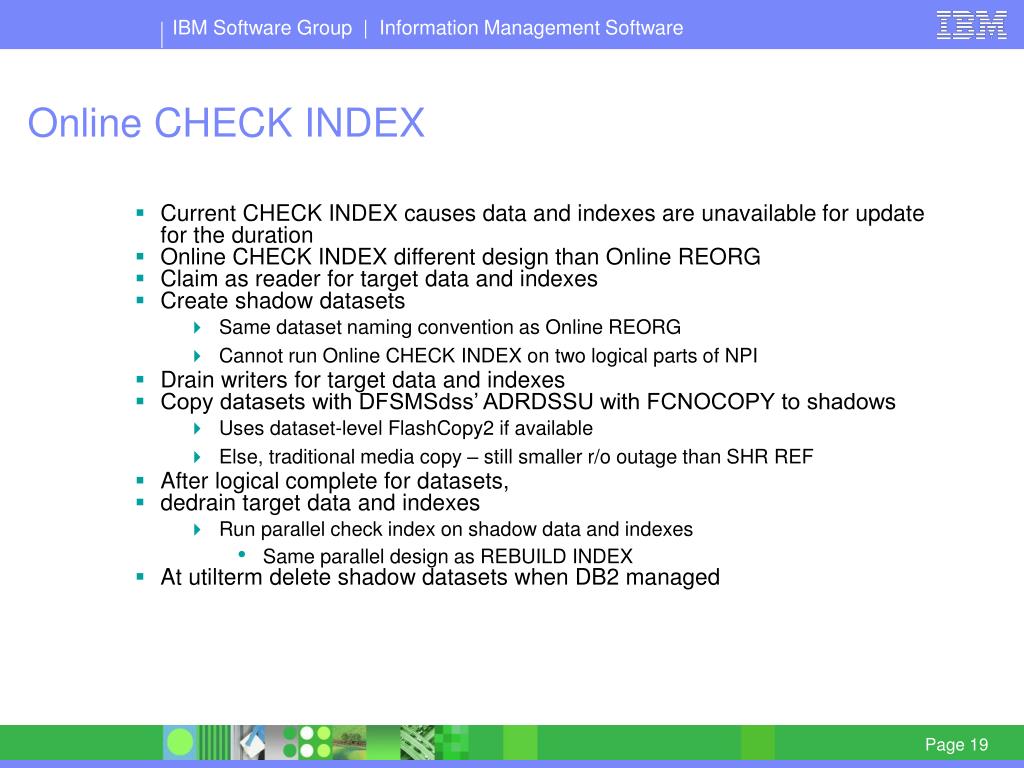Image resolution: width=1024 pixels, height=768 pixels.
Task: Click 'Information Management Software' header text
Action: pyautogui.click(x=531, y=28)
